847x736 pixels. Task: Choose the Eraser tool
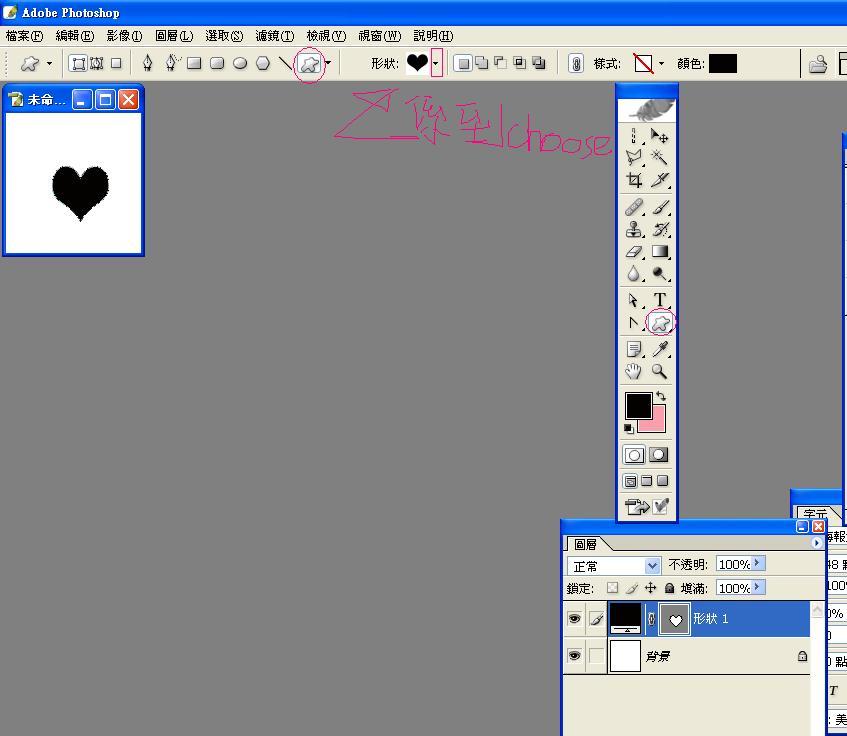click(x=634, y=252)
